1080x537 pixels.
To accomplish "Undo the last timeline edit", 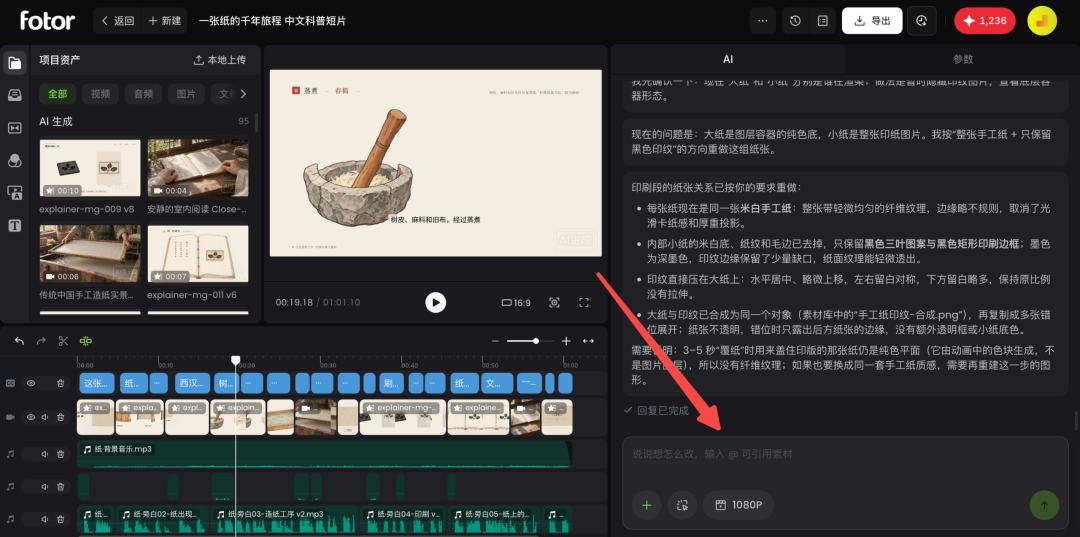I will [19, 341].
